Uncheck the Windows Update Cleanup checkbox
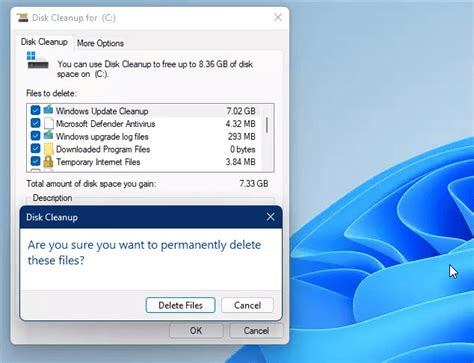 [35, 110]
